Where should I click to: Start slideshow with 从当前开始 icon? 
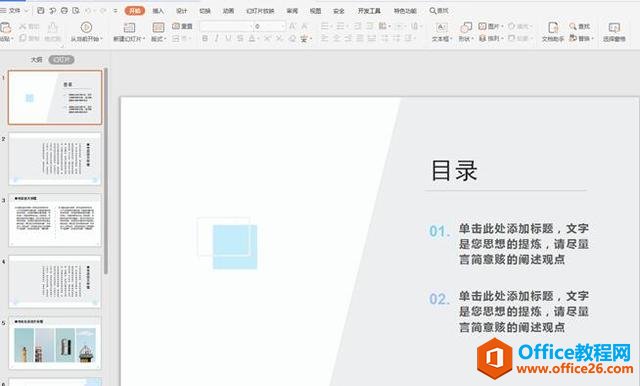pos(86,27)
